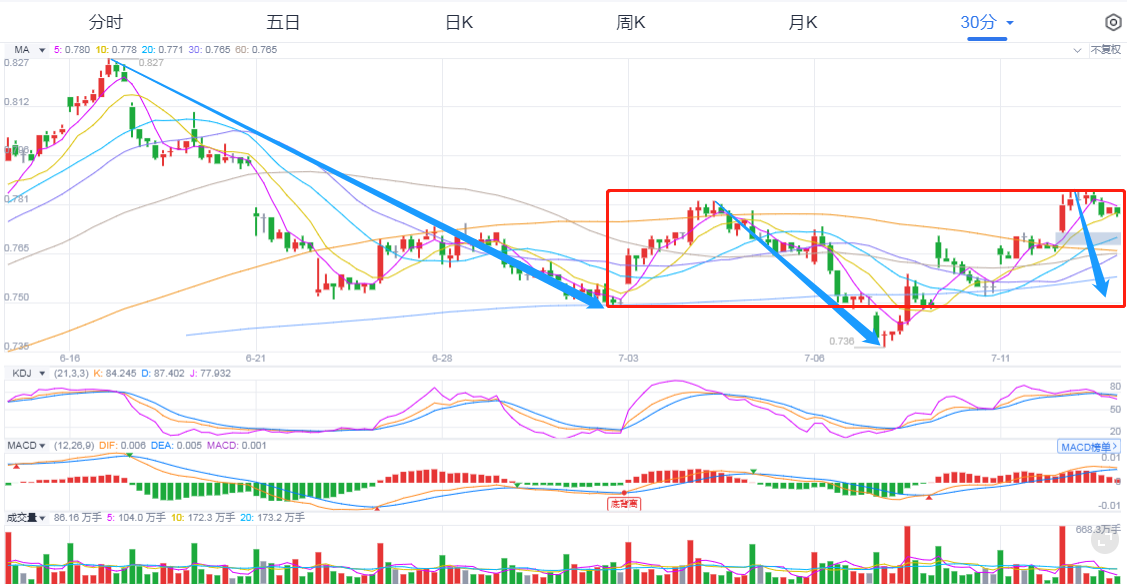Image resolution: width=1127 pixels, height=588 pixels.
Task: Click the MA 10: 0.778 value
Action: tap(116, 50)
